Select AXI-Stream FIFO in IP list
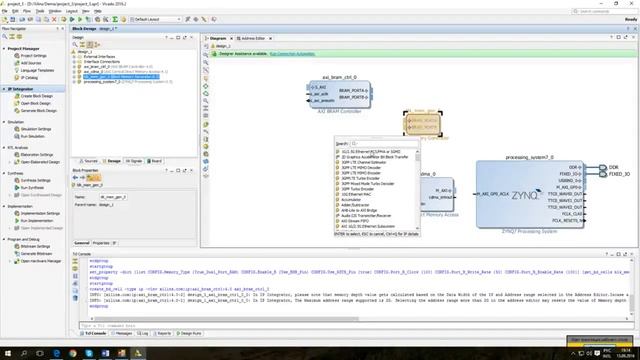Viewport: 640px width, 360px height. [355, 221]
